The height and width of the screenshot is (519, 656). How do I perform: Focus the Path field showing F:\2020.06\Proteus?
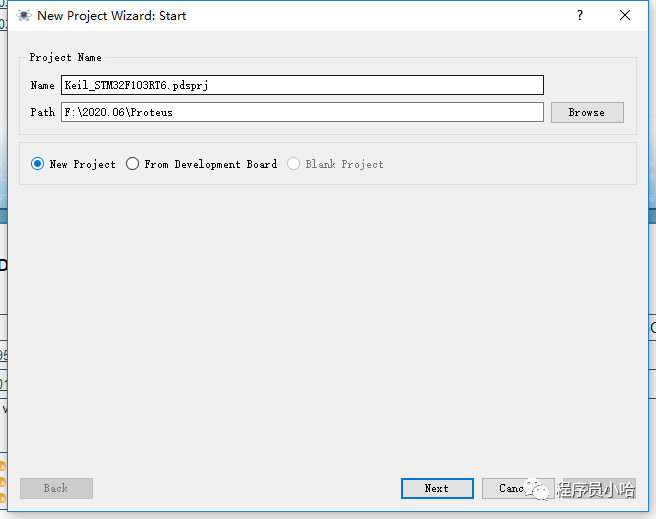coord(301,112)
